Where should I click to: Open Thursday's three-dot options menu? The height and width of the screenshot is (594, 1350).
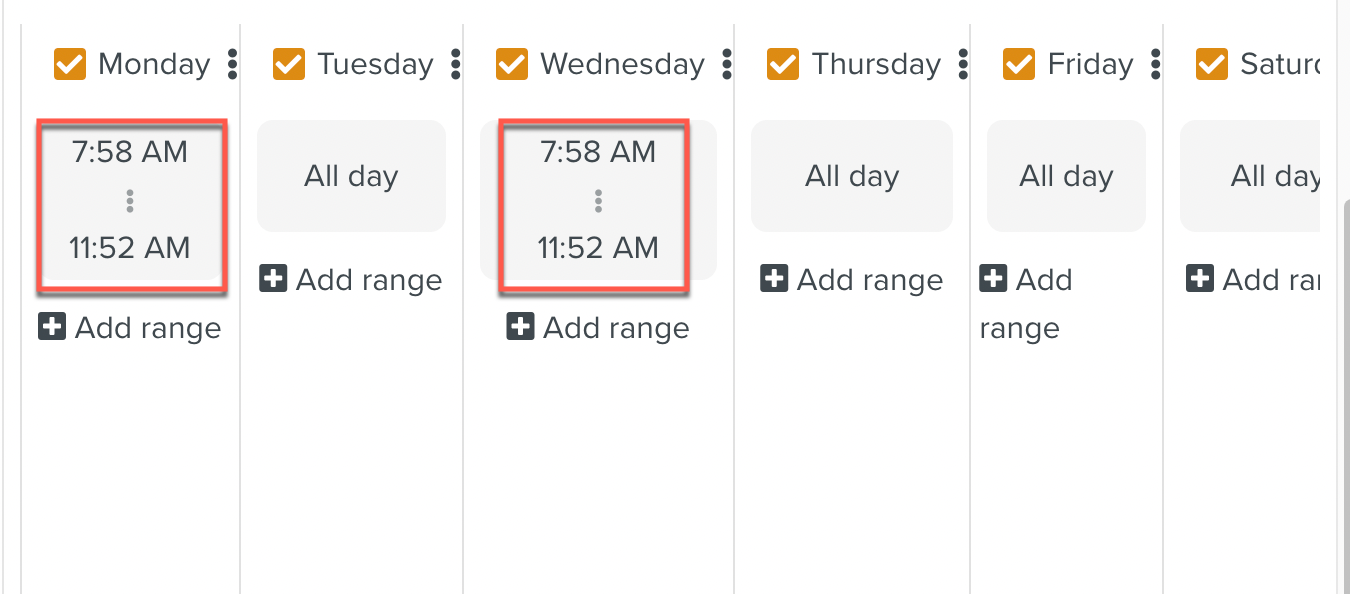coord(963,65)
